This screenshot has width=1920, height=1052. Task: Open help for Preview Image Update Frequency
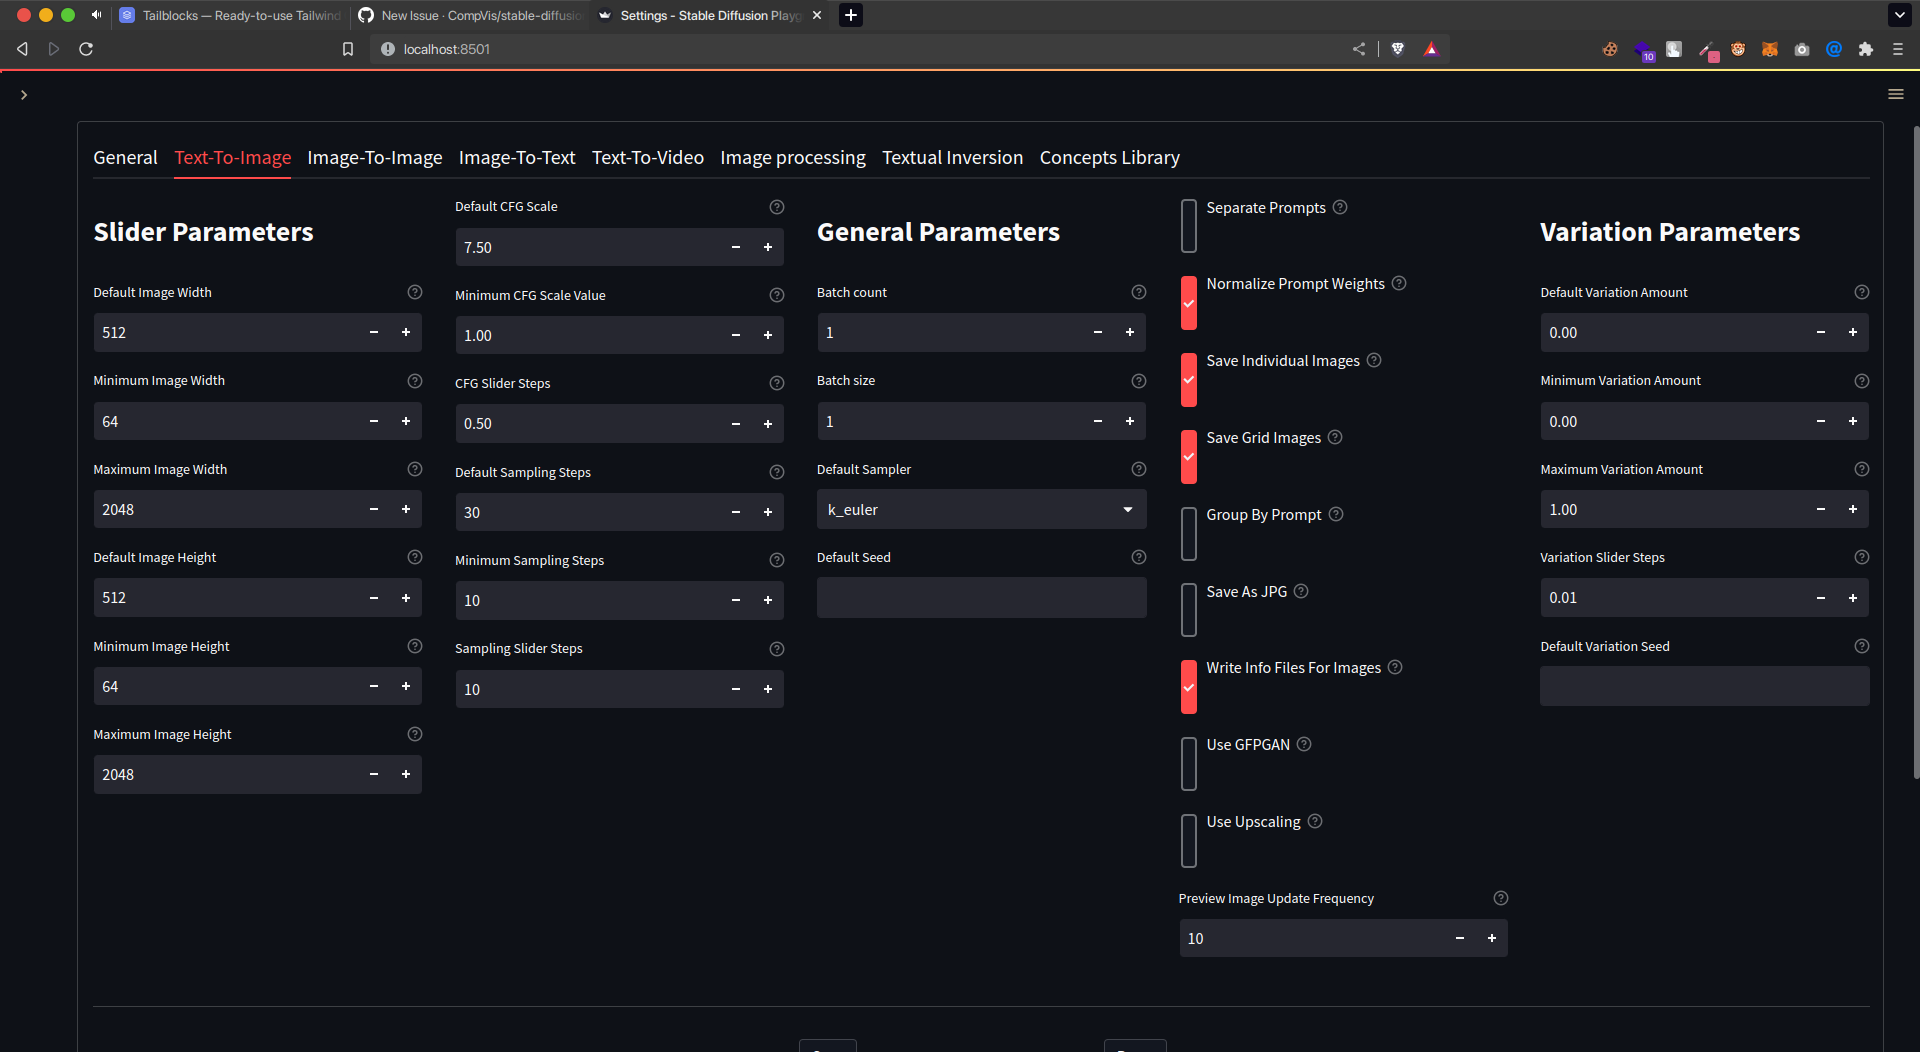coord(1500,898)
